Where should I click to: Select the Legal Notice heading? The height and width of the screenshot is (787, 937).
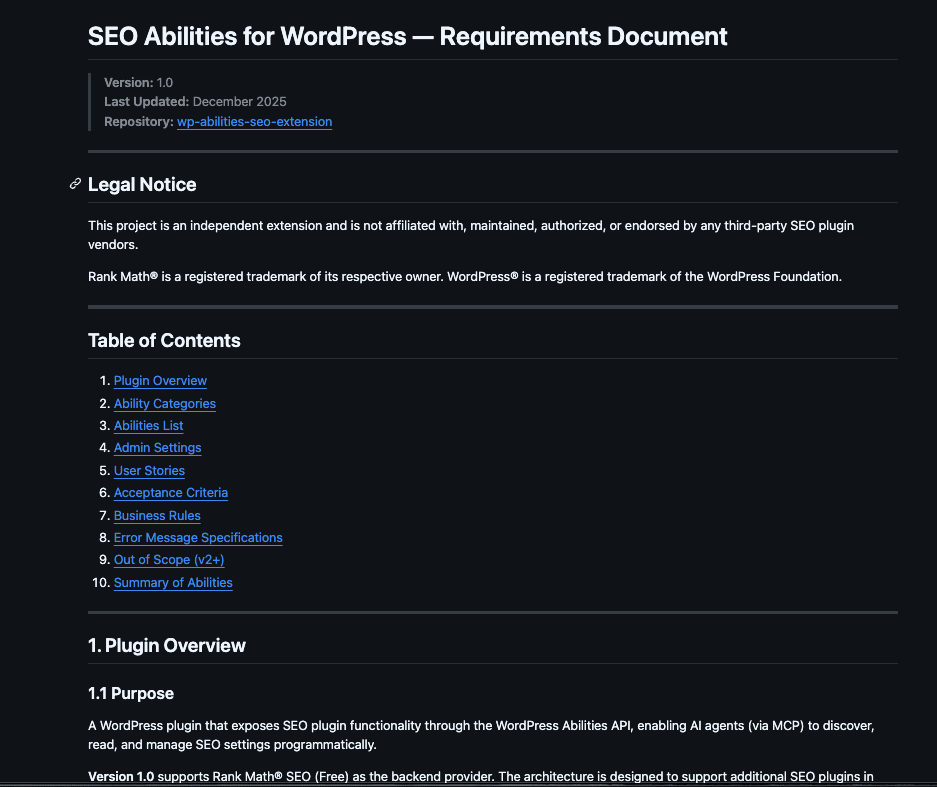[142, 184]
